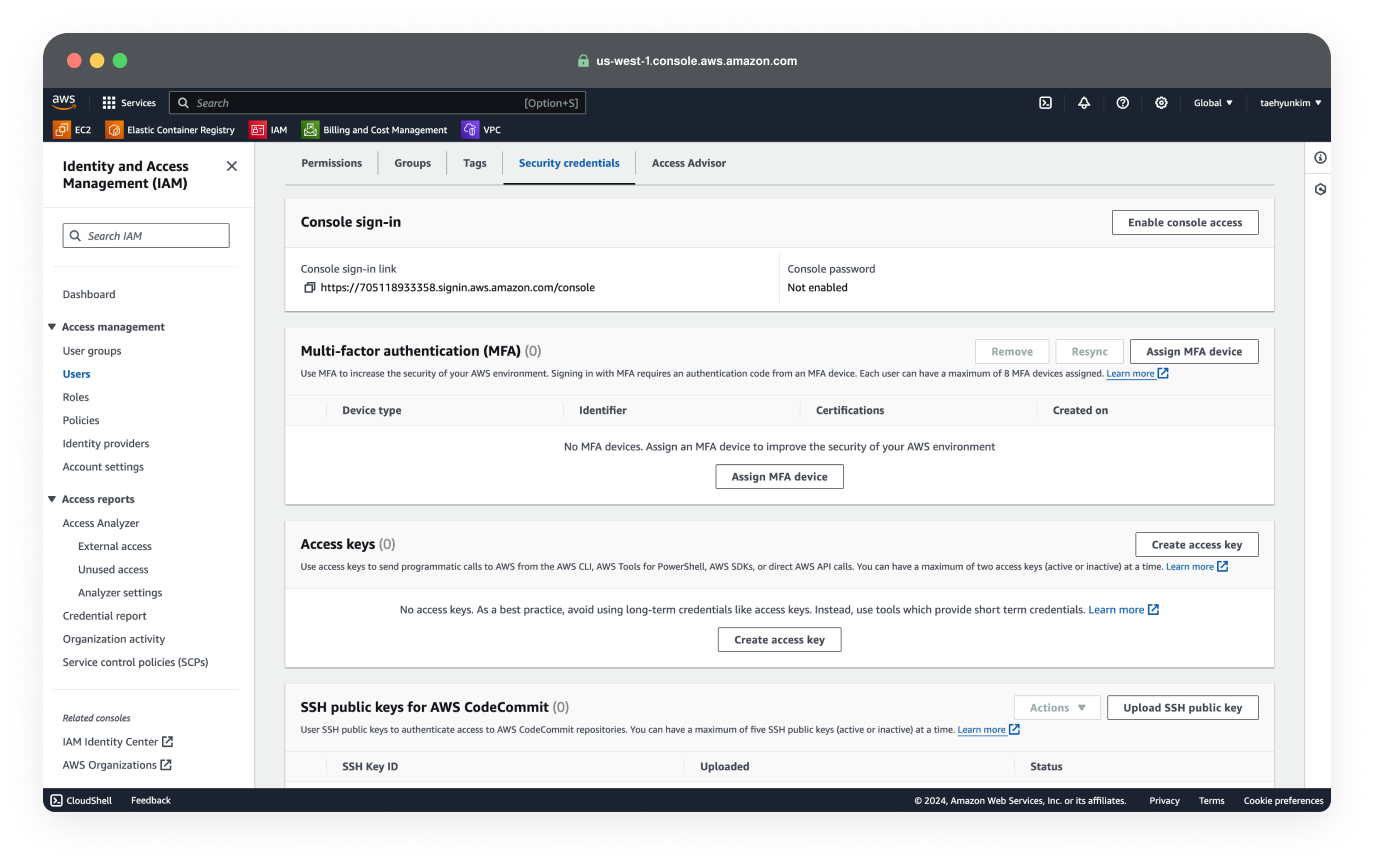The height and width of the screenshot is (865, 1374).
Task: Open the Info side panel
Action: coord(1319,157)
